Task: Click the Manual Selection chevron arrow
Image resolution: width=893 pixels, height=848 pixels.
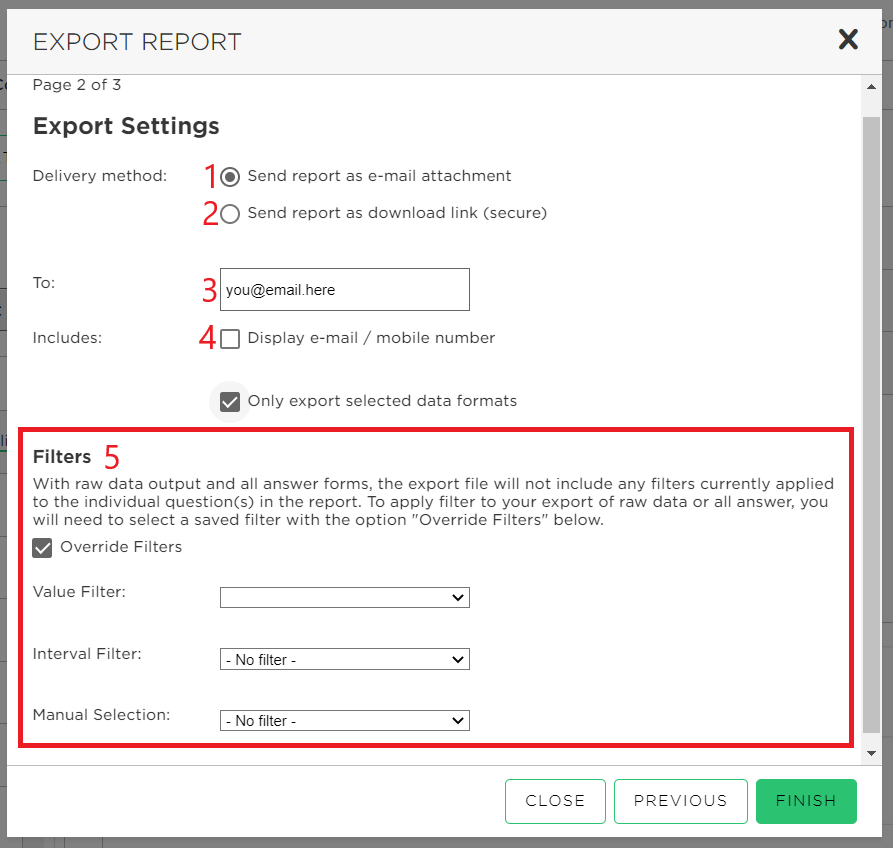Action: click(x=457, y=720)
